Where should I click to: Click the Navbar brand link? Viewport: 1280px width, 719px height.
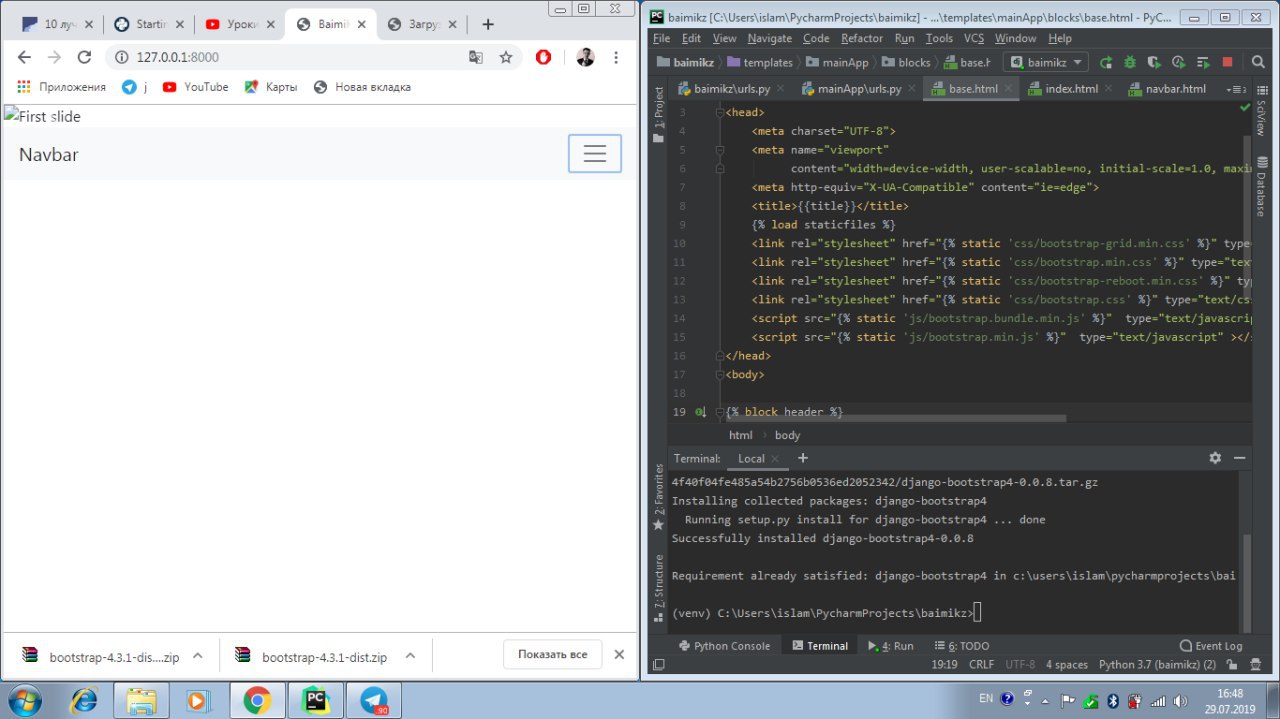click(48, 154)
